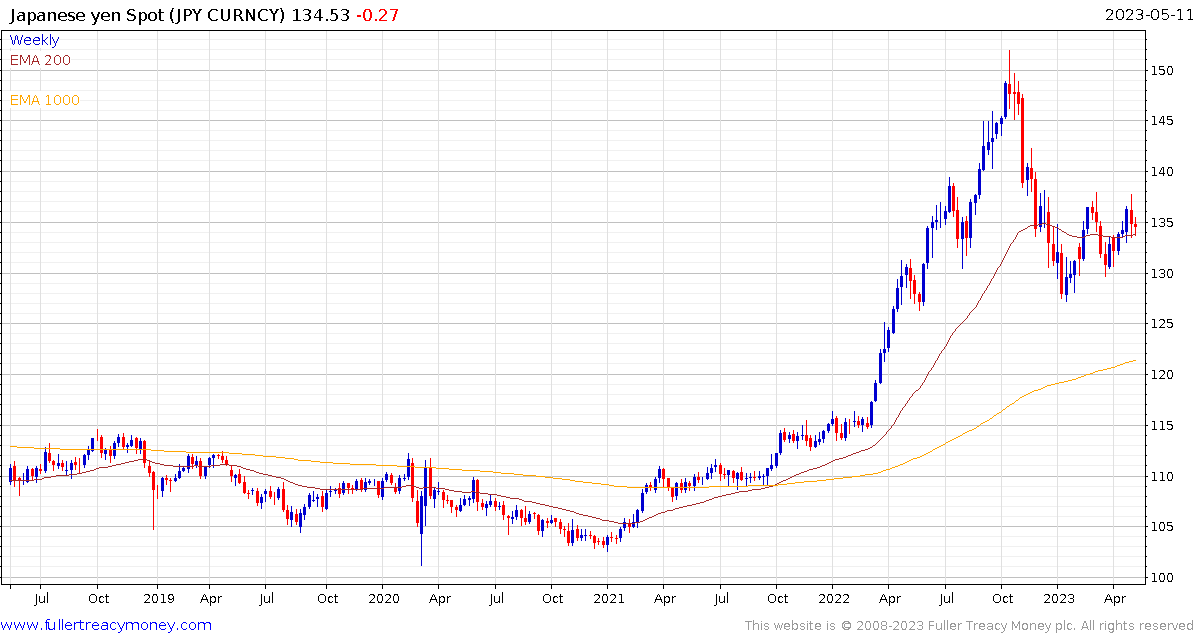Screen dimensions: 1195x640
Task: Click the first 'Jul' label on time axis
Action: pyautogui.click(x=43, y=599)
